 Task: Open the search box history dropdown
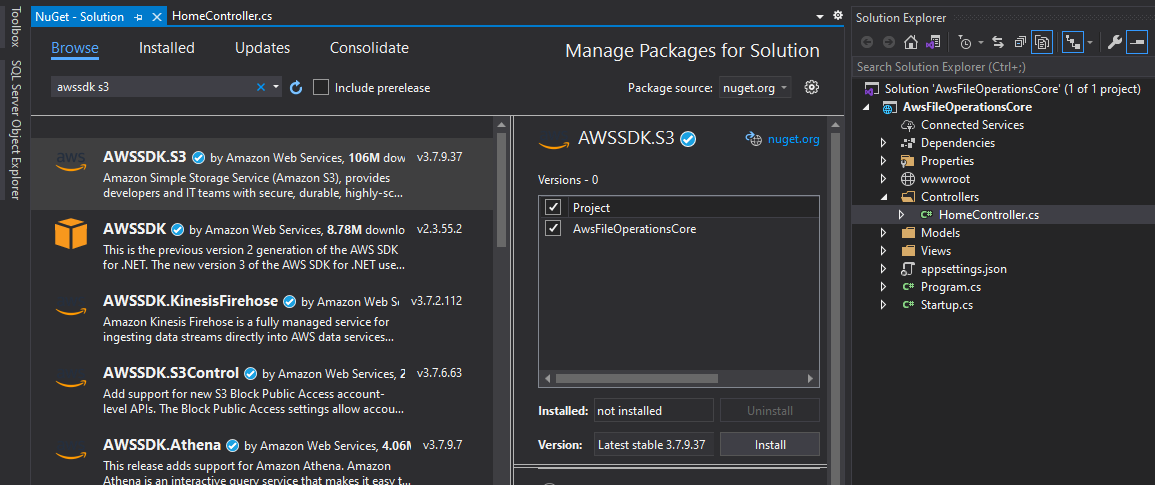click(276, 87)
